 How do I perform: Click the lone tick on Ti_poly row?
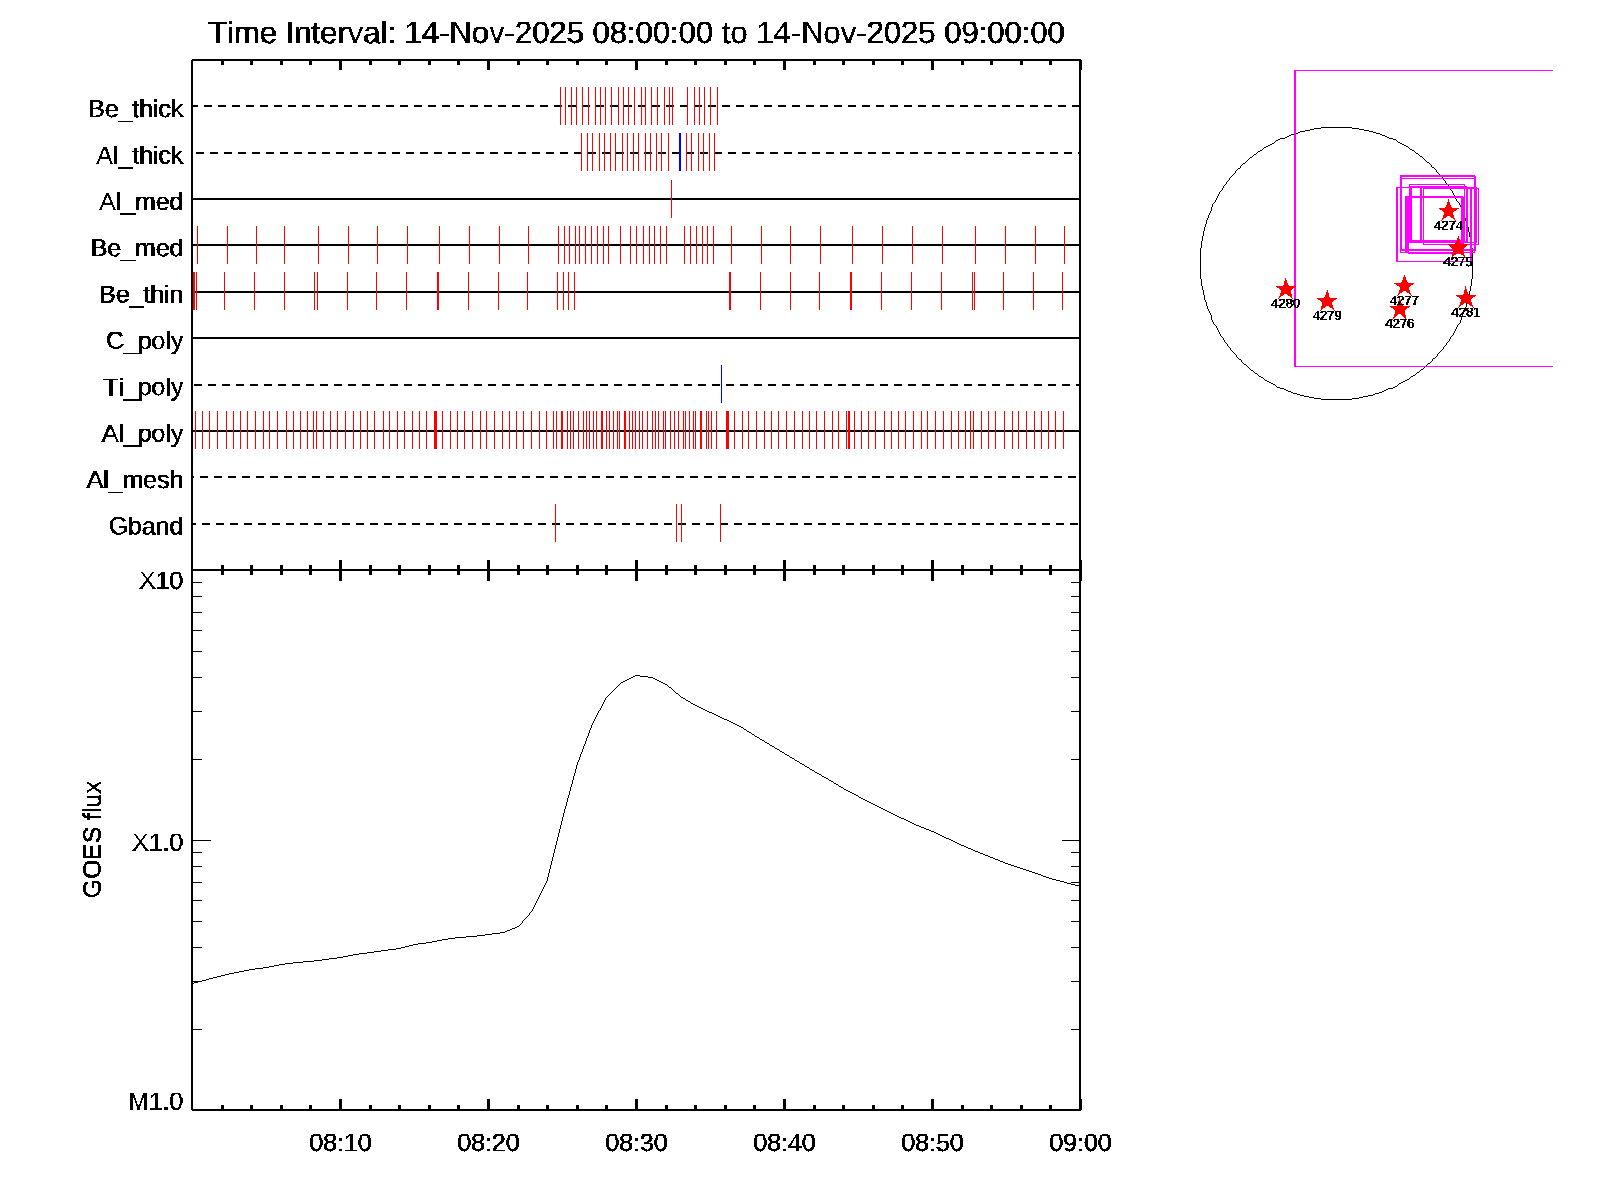721,385
